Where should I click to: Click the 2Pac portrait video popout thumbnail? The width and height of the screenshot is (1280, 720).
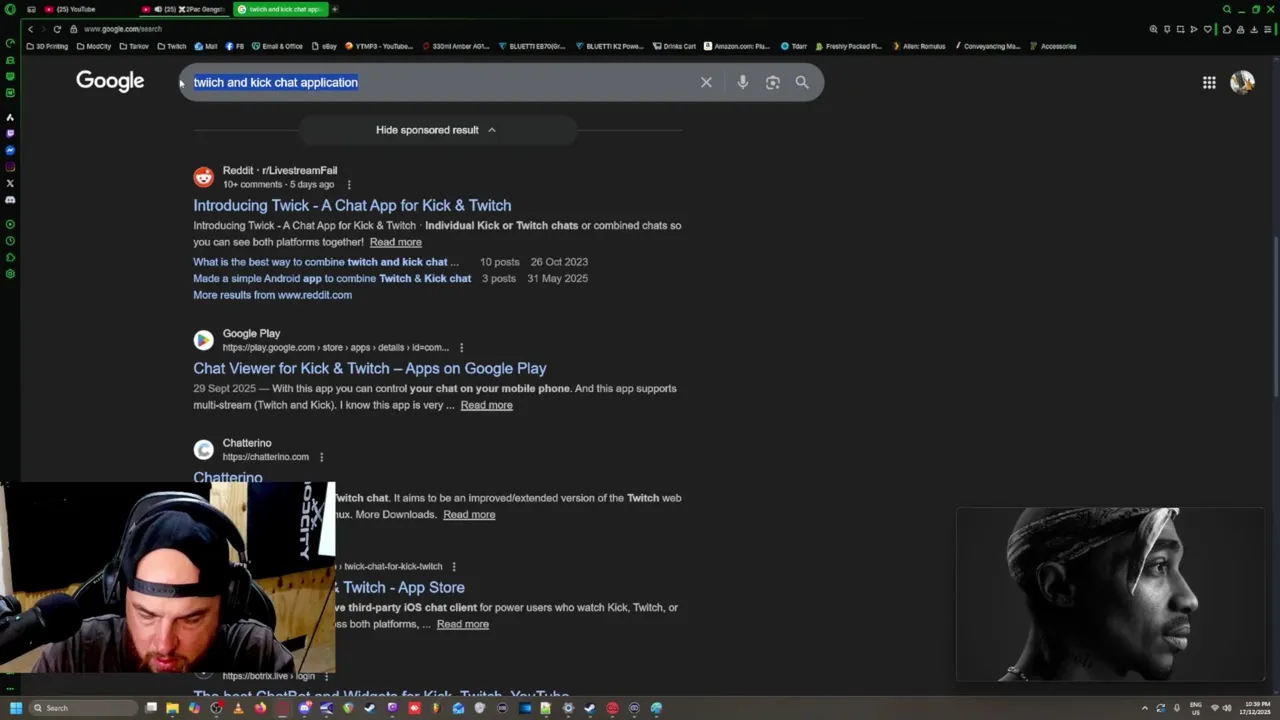point(1110,594)
